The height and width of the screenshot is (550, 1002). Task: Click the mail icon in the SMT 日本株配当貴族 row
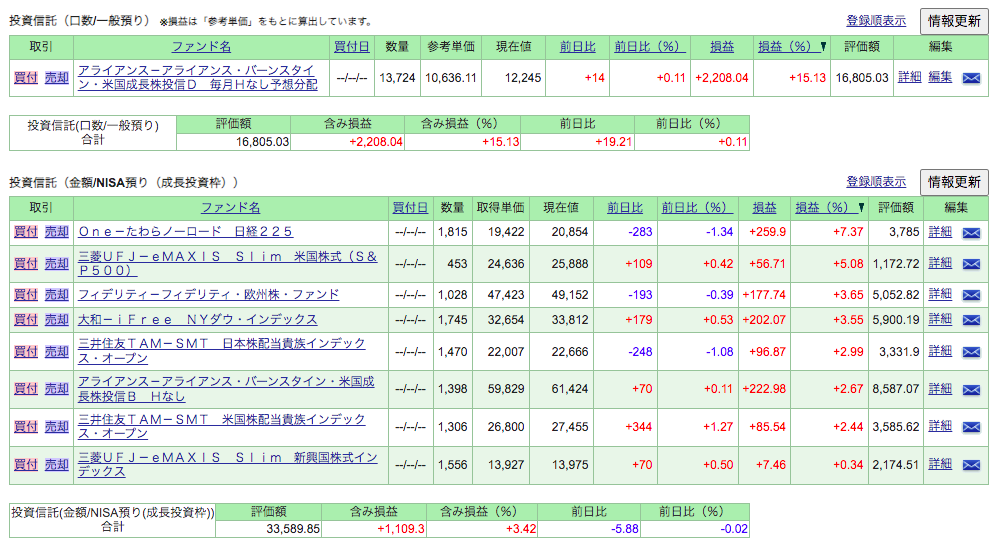(971, 352)
